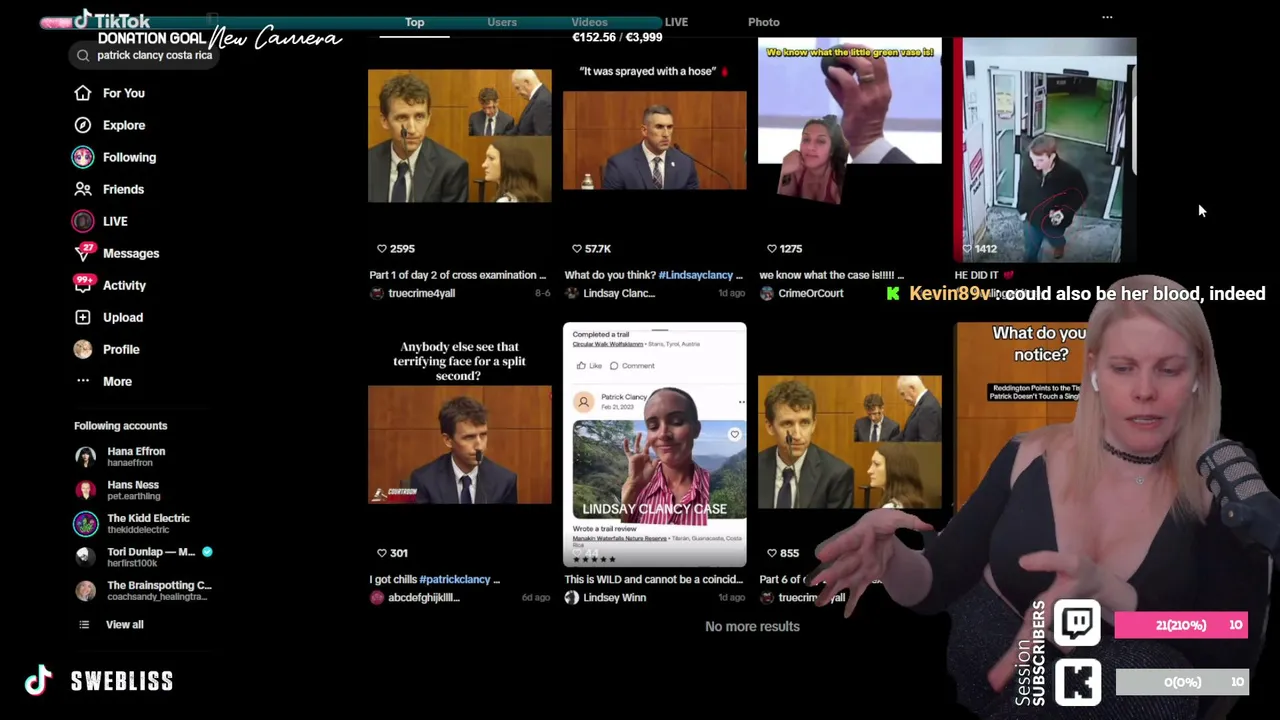Open caption 'This is WILD and cannot be a coincid...'

pos(654,579)
